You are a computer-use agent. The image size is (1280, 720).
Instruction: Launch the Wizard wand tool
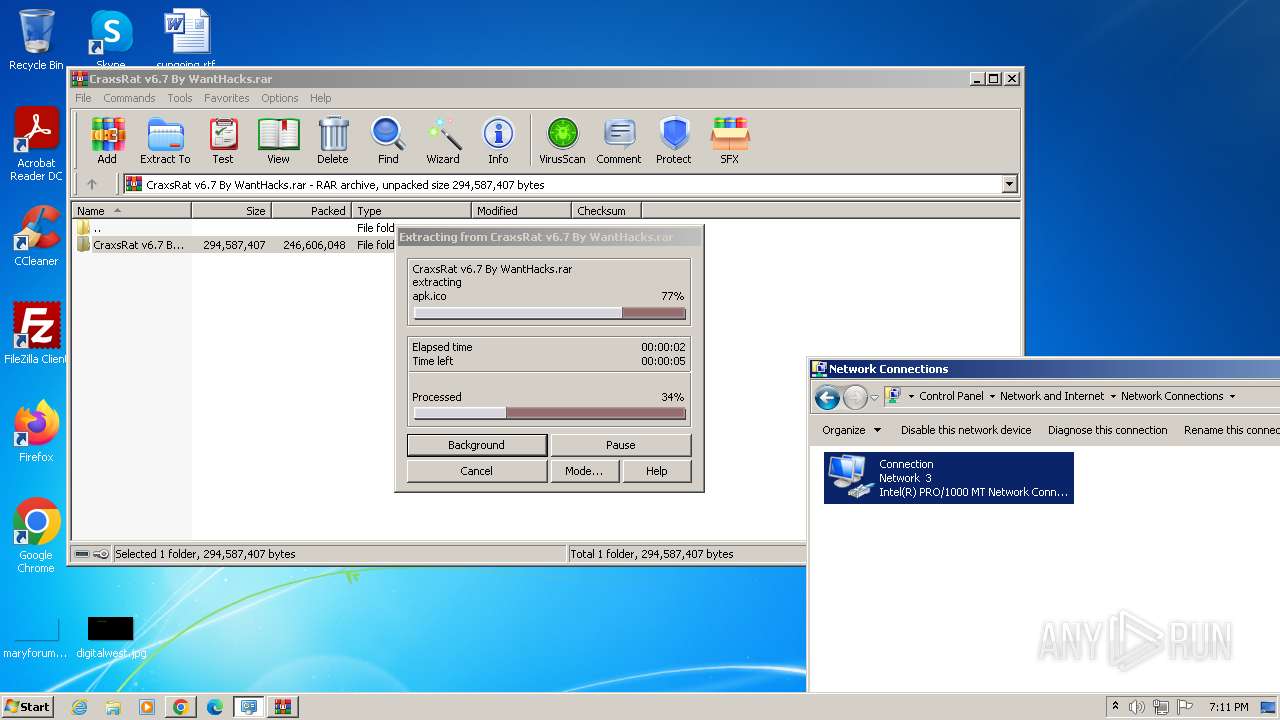(x=443, y=140)
